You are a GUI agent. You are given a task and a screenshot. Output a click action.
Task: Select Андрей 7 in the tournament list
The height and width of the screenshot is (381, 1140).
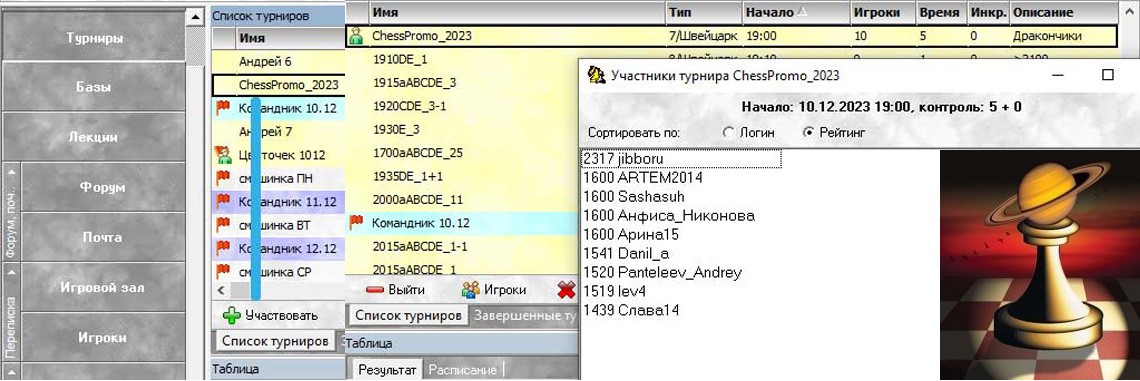[278, 132]
